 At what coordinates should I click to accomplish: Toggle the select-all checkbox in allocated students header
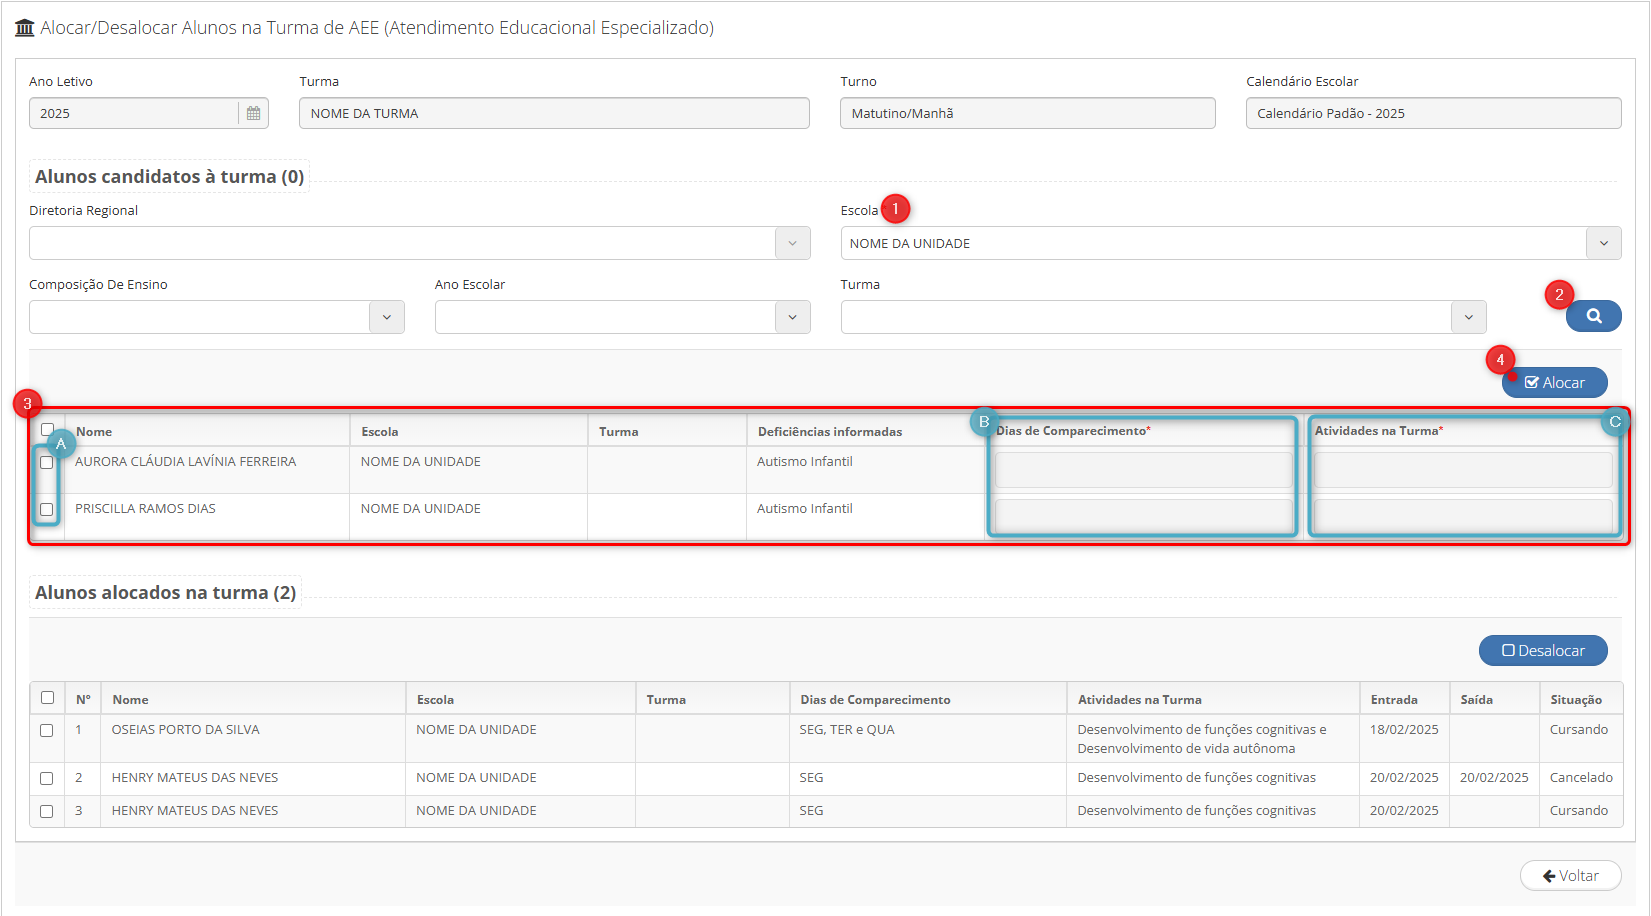(47, 698)
